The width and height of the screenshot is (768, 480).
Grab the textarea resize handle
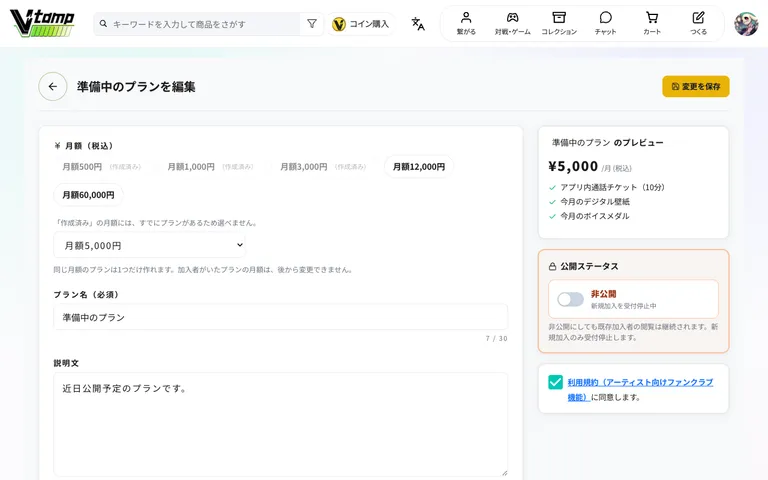pos(504,472)
